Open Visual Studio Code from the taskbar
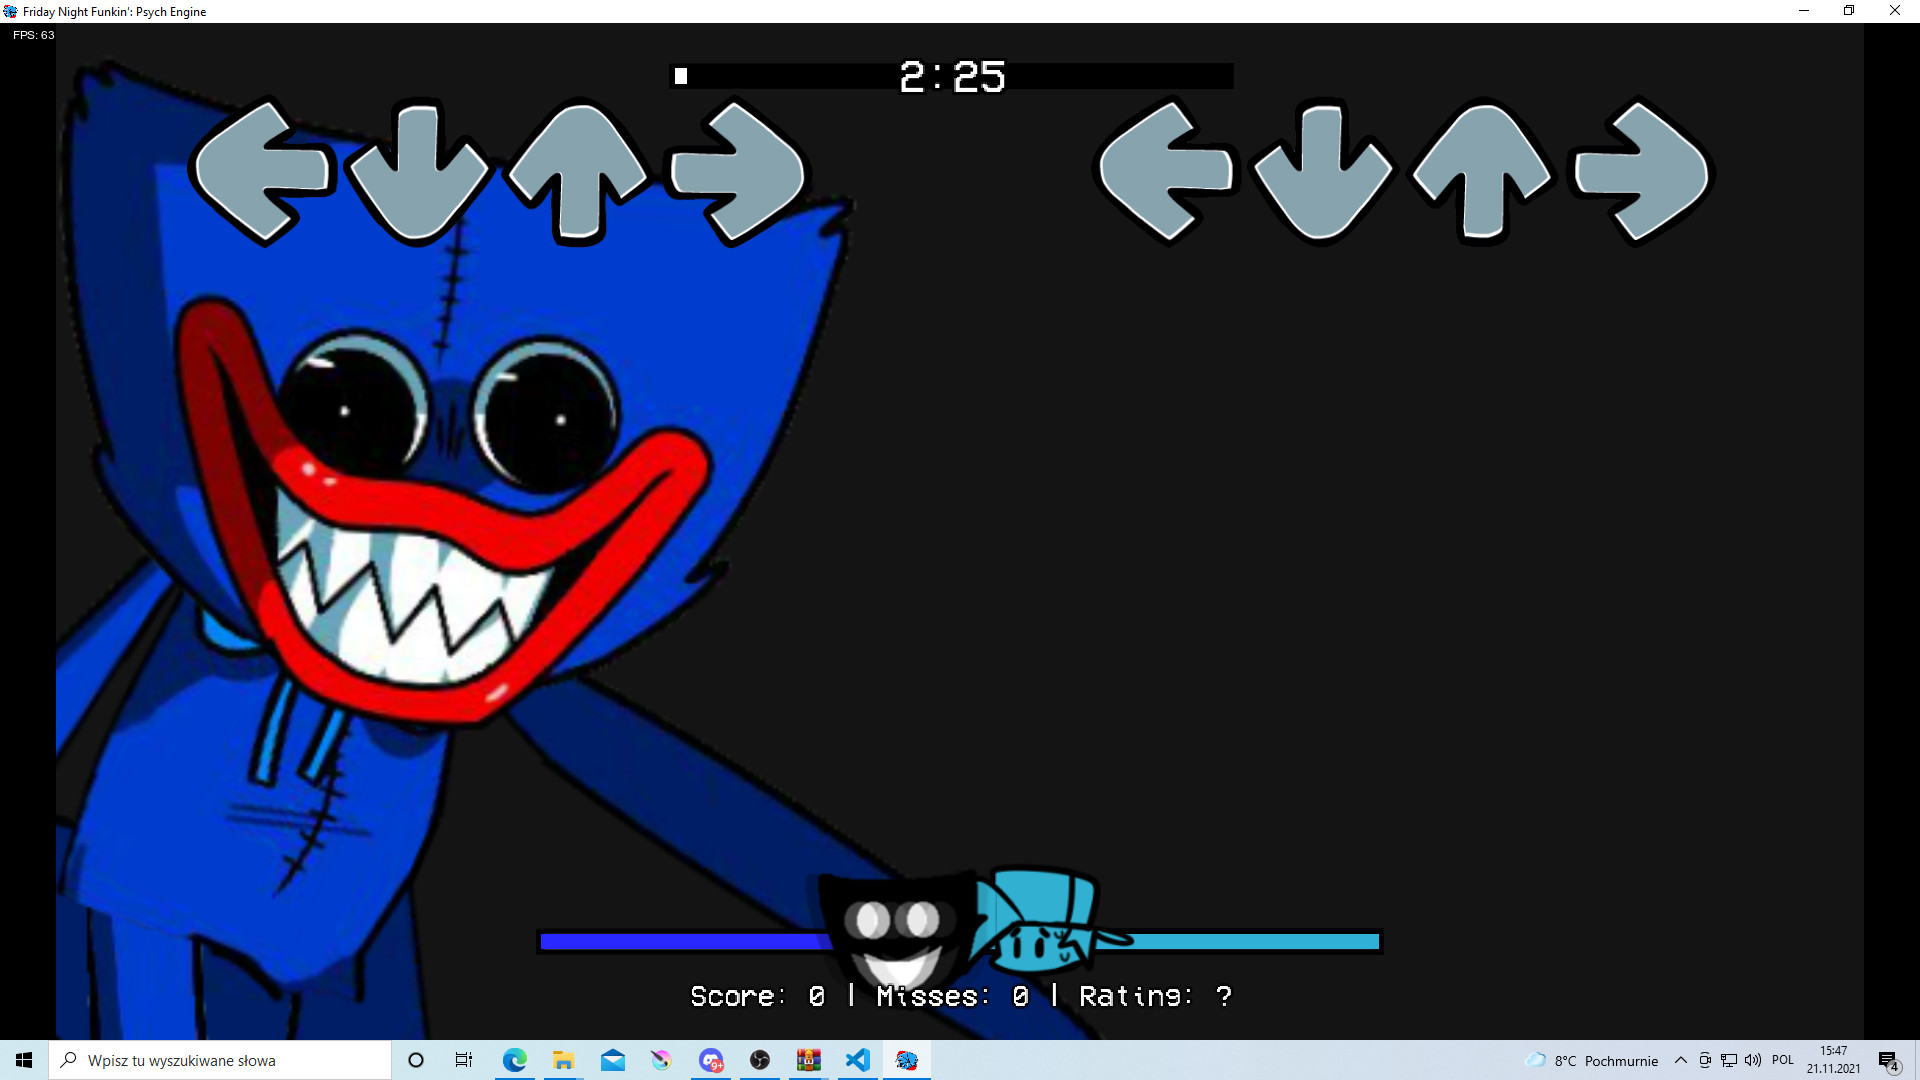The image size is (1920, 1080). (857, 1060)
